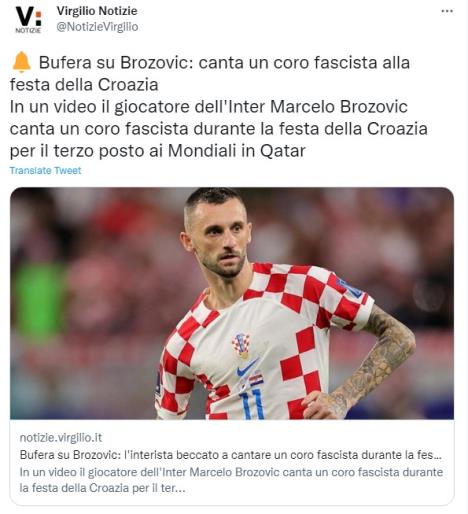Screen dimensions: 468x514
Task: Click the Croatia crest on the jersey
Action: click(x=241, y=345)
